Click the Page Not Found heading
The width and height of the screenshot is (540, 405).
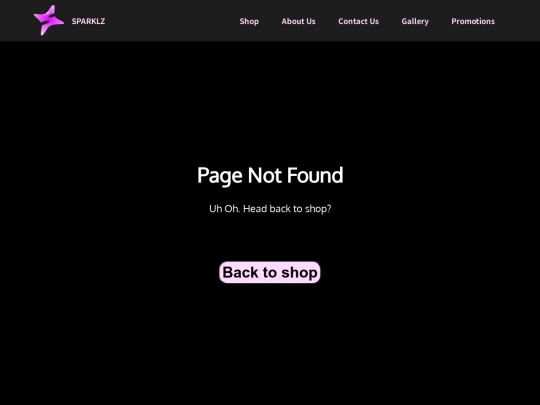coord(270,175)
